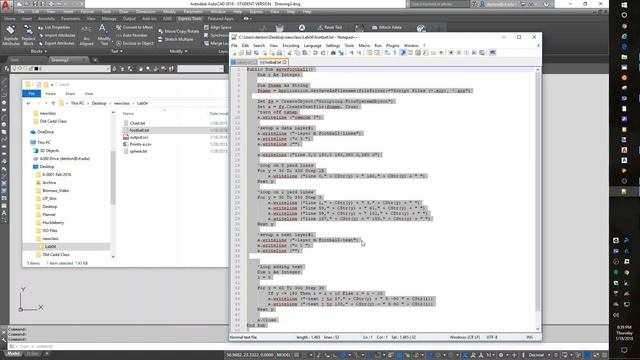Screen dimensions: 640x360
Task: Select the Home ribbon tab in AutoCAD
Action: [x=9, y=18]
